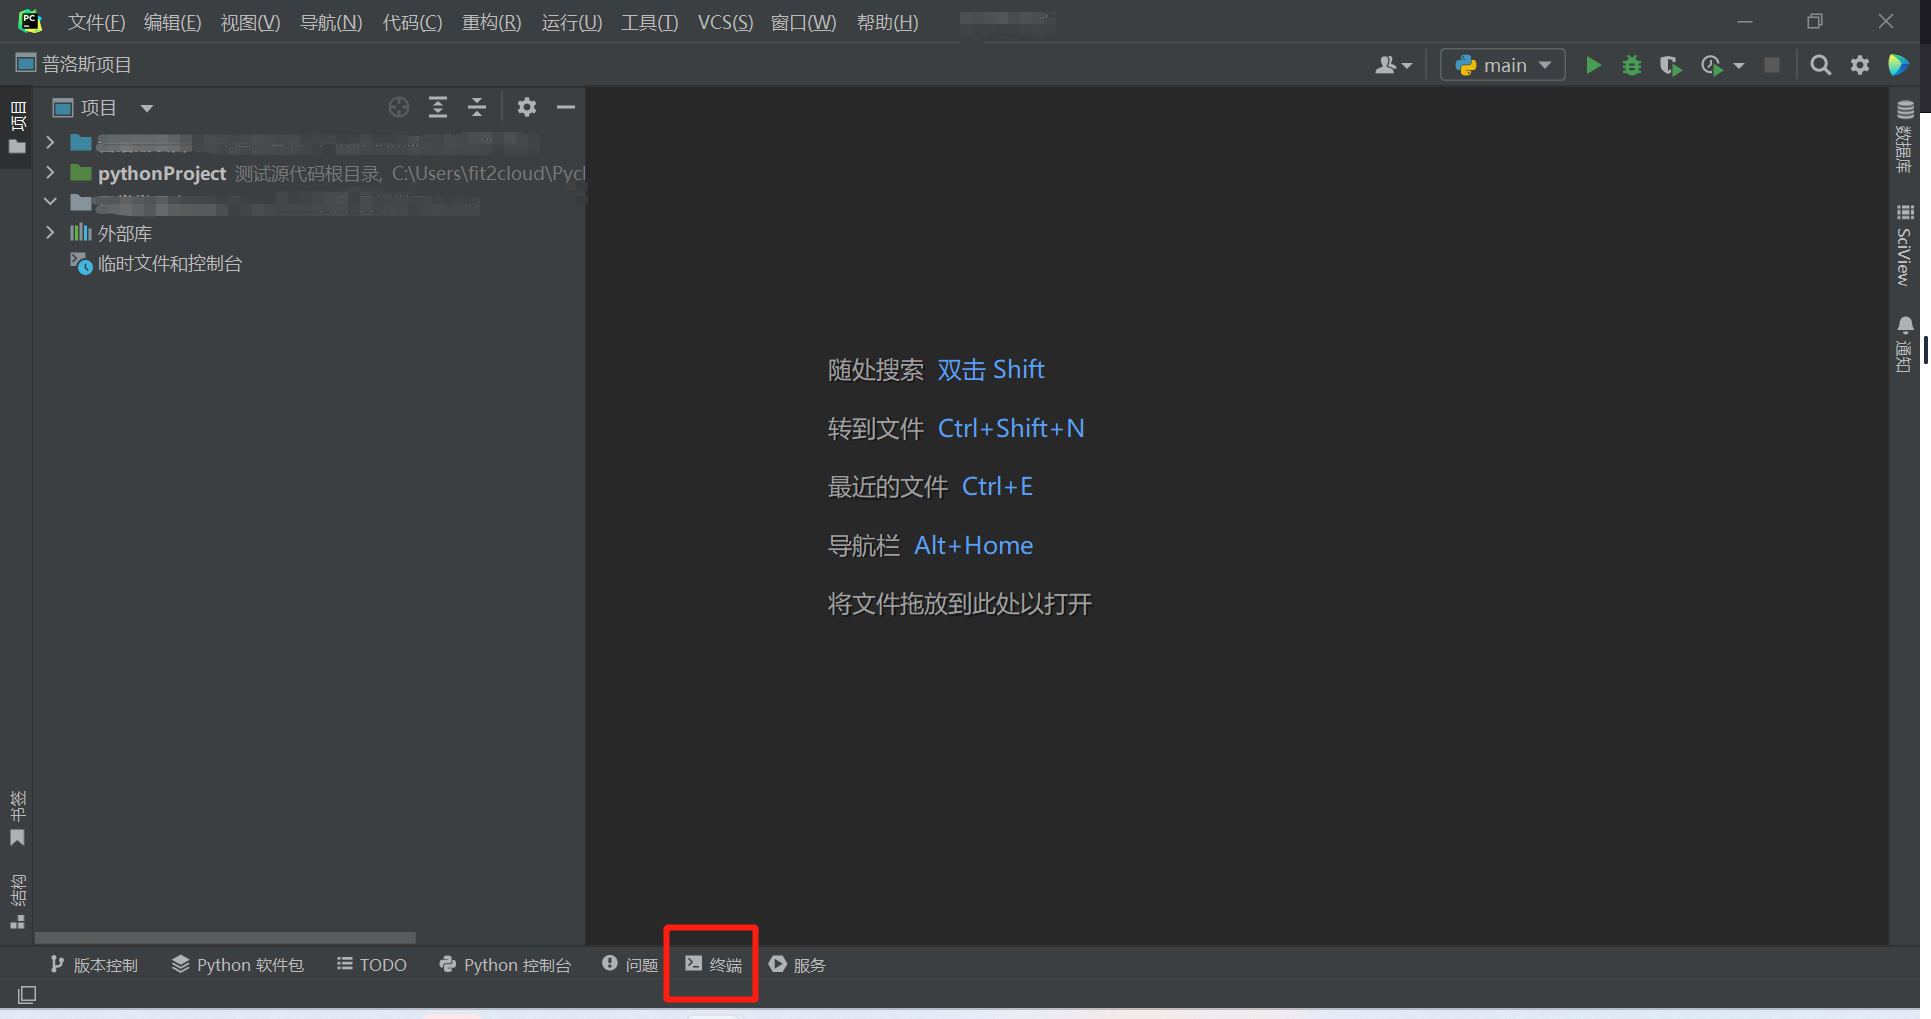Run the main configuration with the green play icon
This screenshot has width=1931, height=1019.
tap(1593, 64)
